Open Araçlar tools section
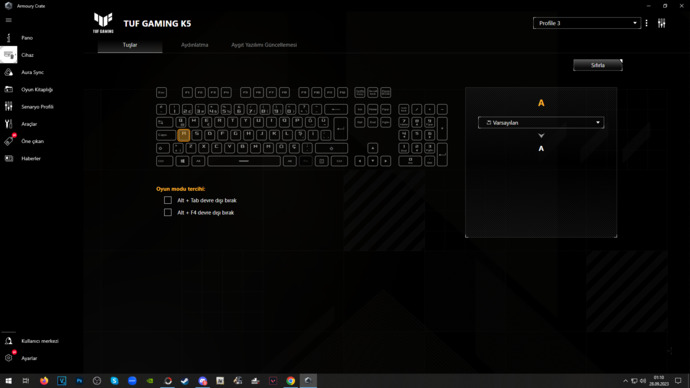This screenshot has height=388, width=690. coord(29,124)
